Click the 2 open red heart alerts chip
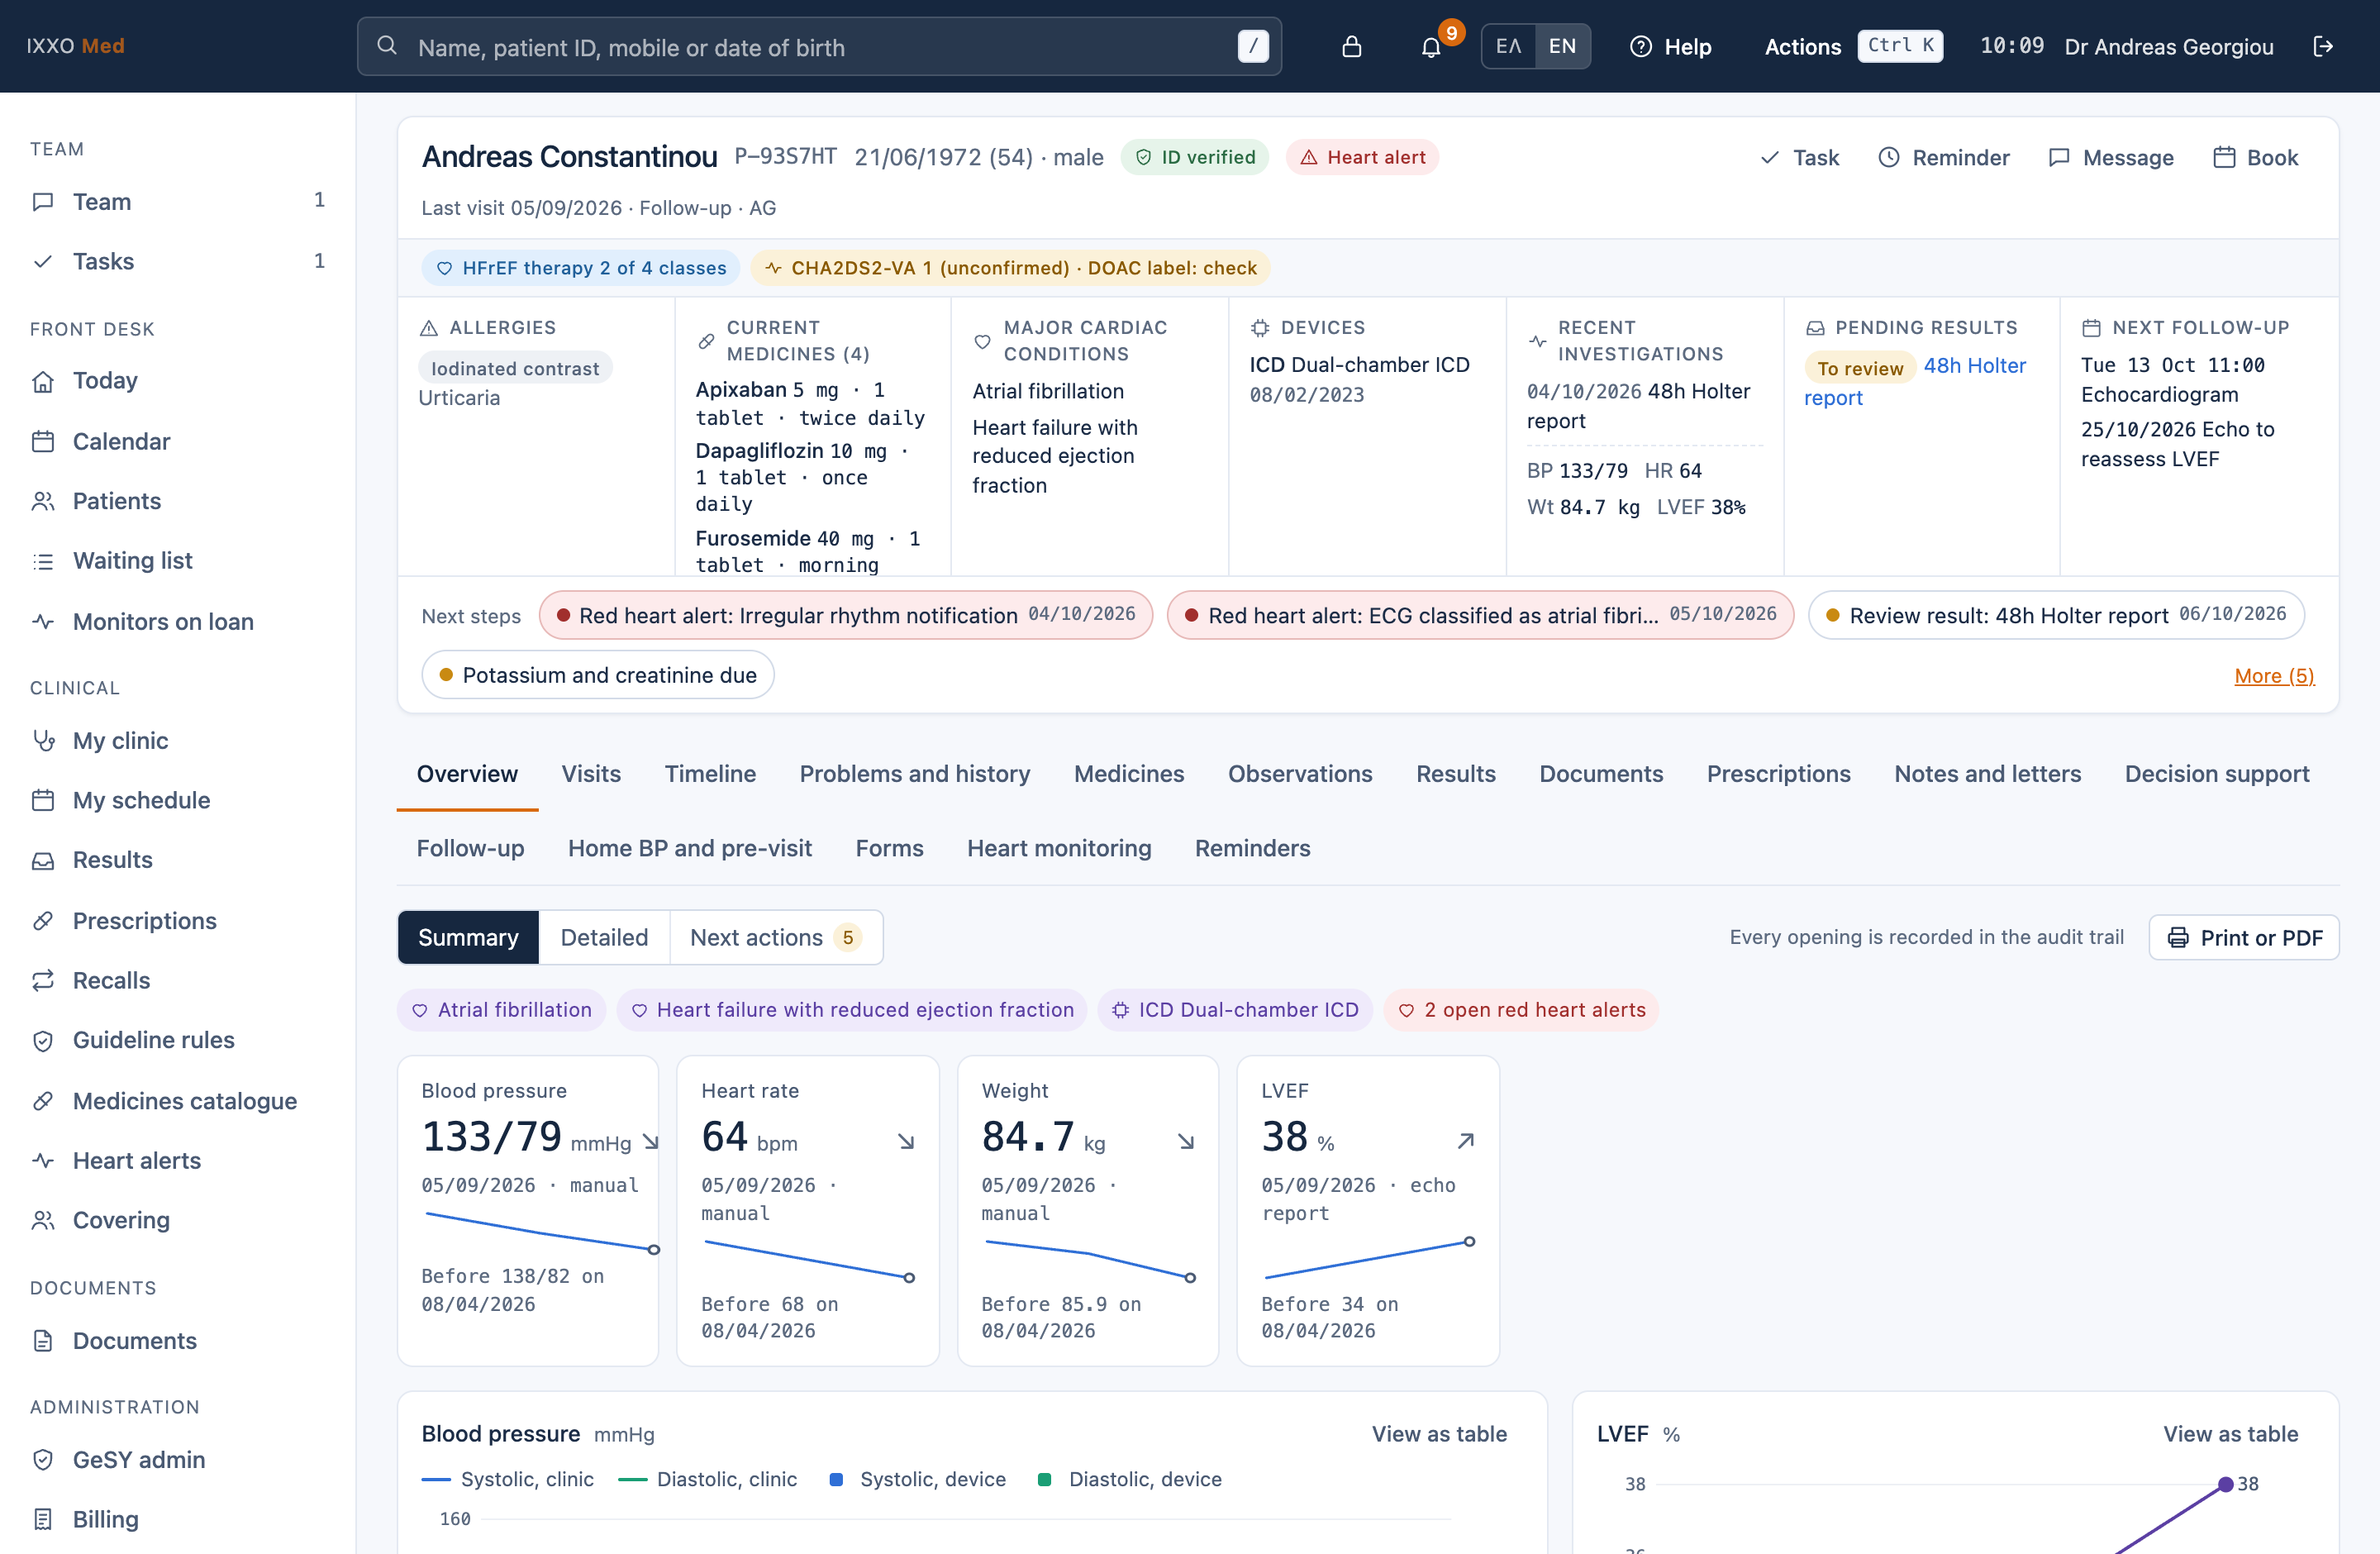The image size is (2380, 1554). (1521, 1009)
